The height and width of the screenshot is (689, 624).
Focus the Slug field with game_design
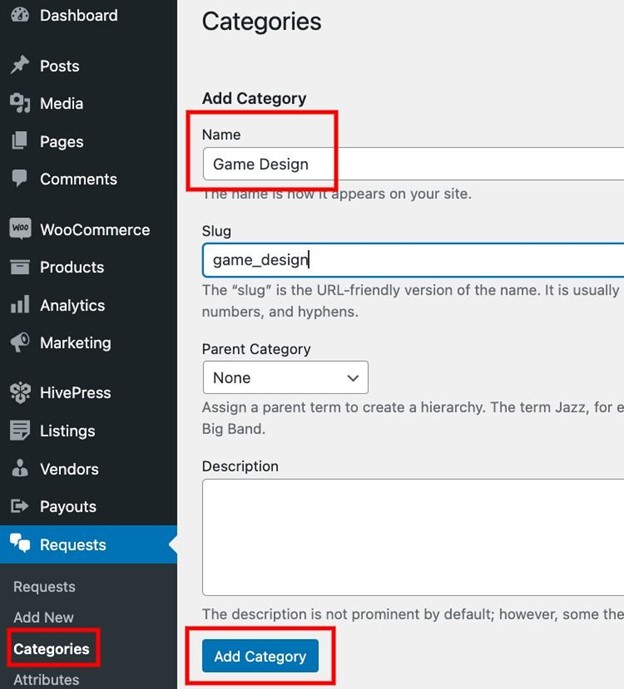[414, 260]
